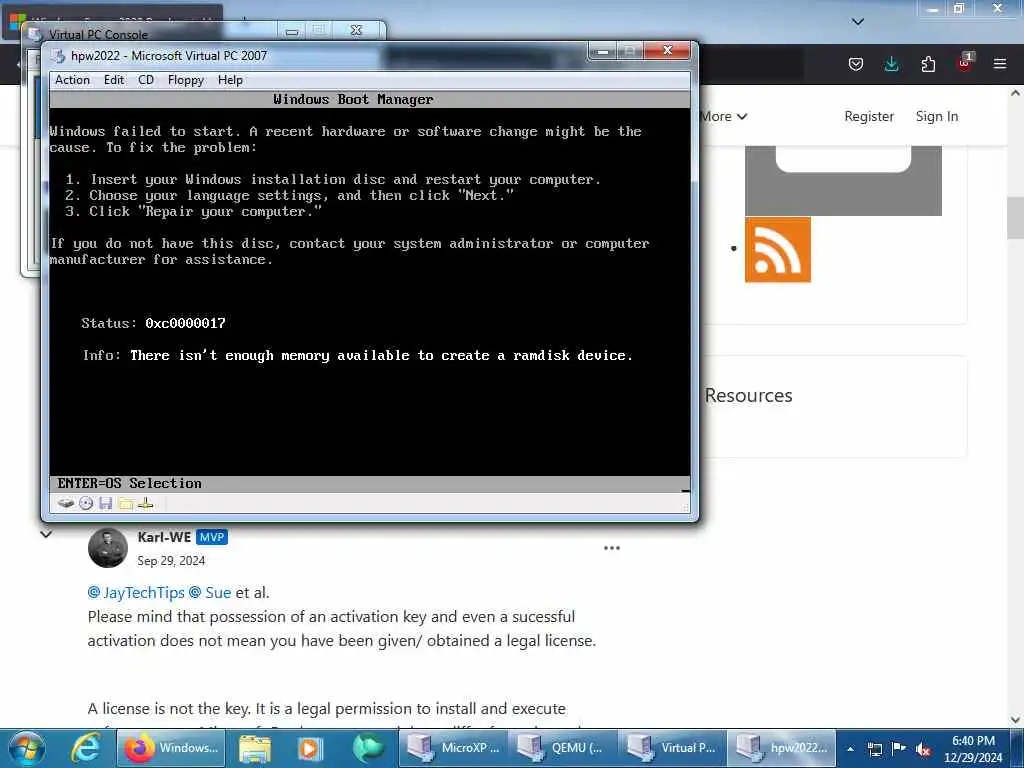This screenshot has width=1024, height=768.
Task: Open the Firefox hamburger application menu
Action: pos(1000,64)
